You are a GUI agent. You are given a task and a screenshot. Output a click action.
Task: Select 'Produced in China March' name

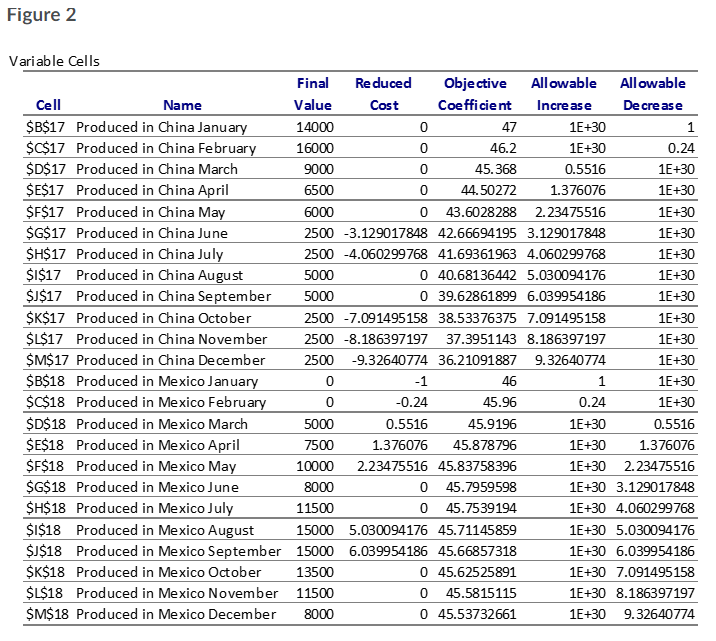pyautogui.click(x=157, y=169)
